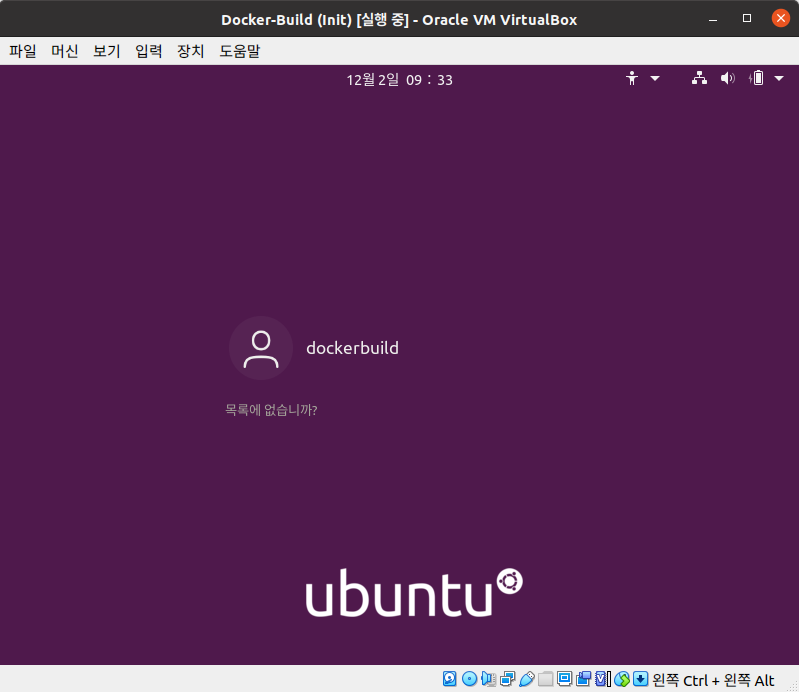
Task: Open the accessibility menu icon
Action: pos(632,78)
